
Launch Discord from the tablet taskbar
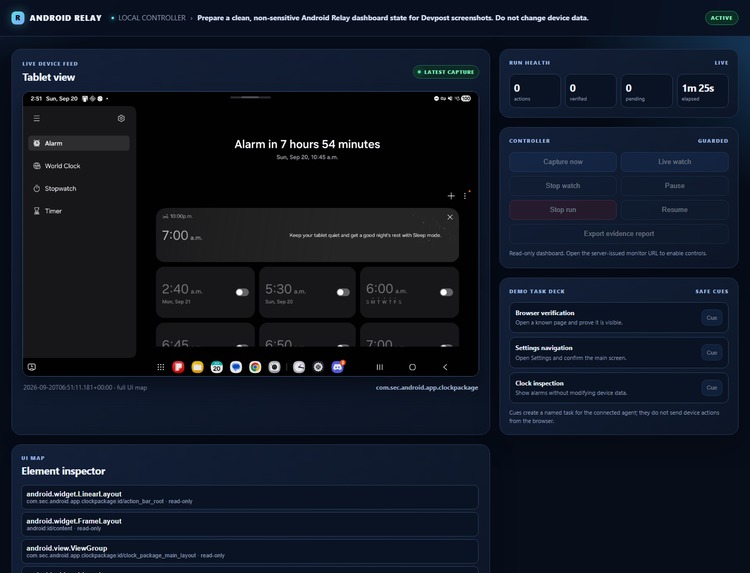click(x=338, y=367)
